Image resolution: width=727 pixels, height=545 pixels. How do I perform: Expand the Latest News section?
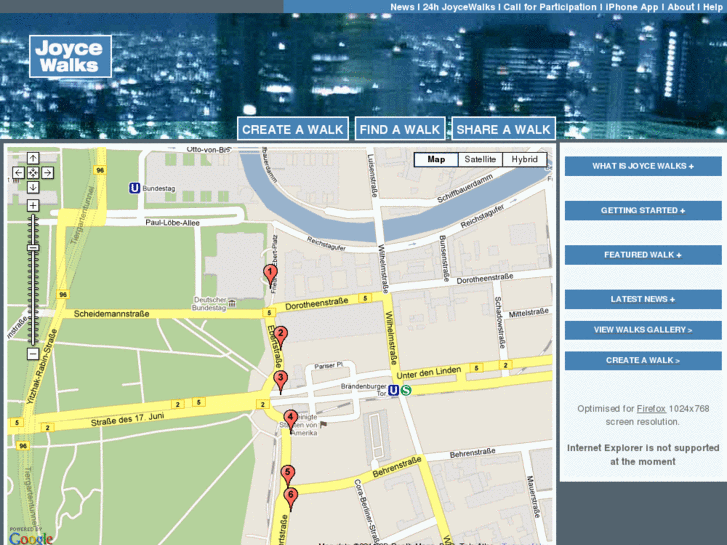tap(643, 299)
